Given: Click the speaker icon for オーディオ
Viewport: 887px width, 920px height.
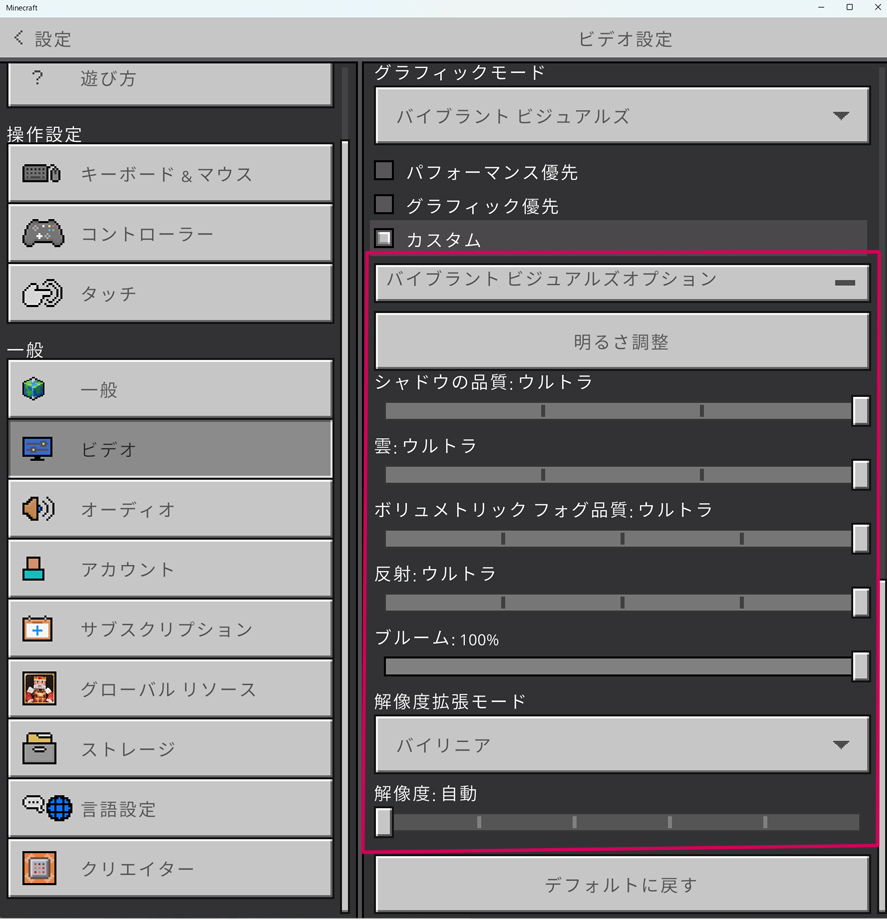Looking at the screenshot, I should [38, 509].
